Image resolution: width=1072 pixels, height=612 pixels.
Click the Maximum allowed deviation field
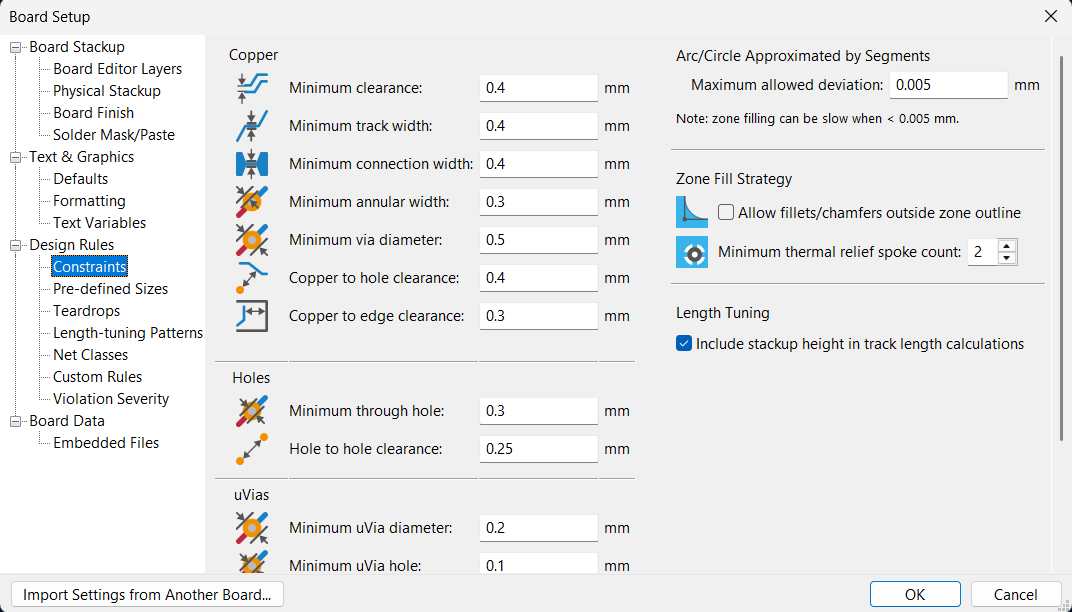coord(948,85)
